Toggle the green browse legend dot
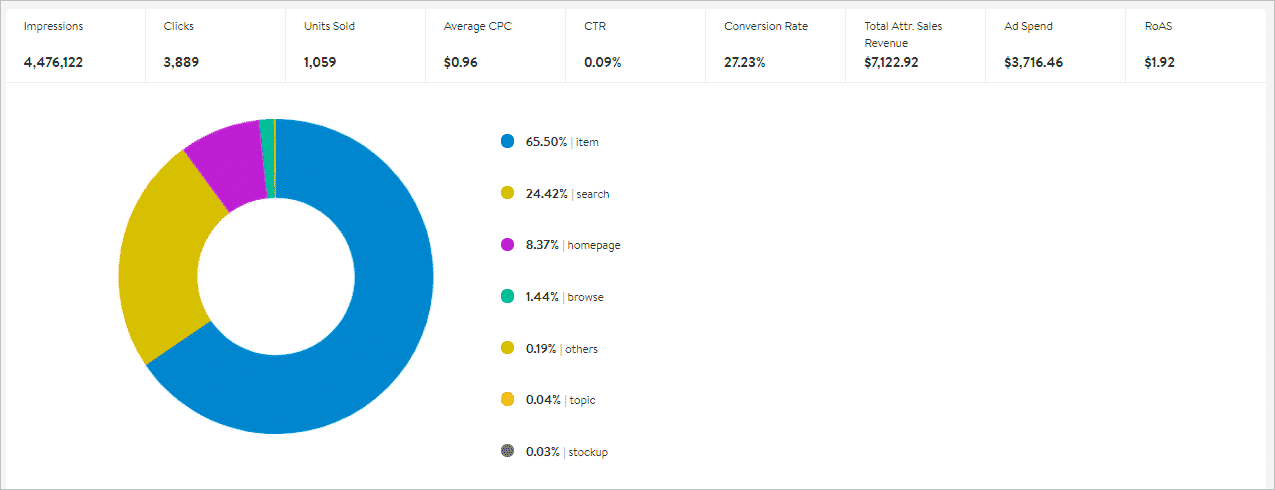The height and width of the screenshot is (490, 1275). point(507,296)
